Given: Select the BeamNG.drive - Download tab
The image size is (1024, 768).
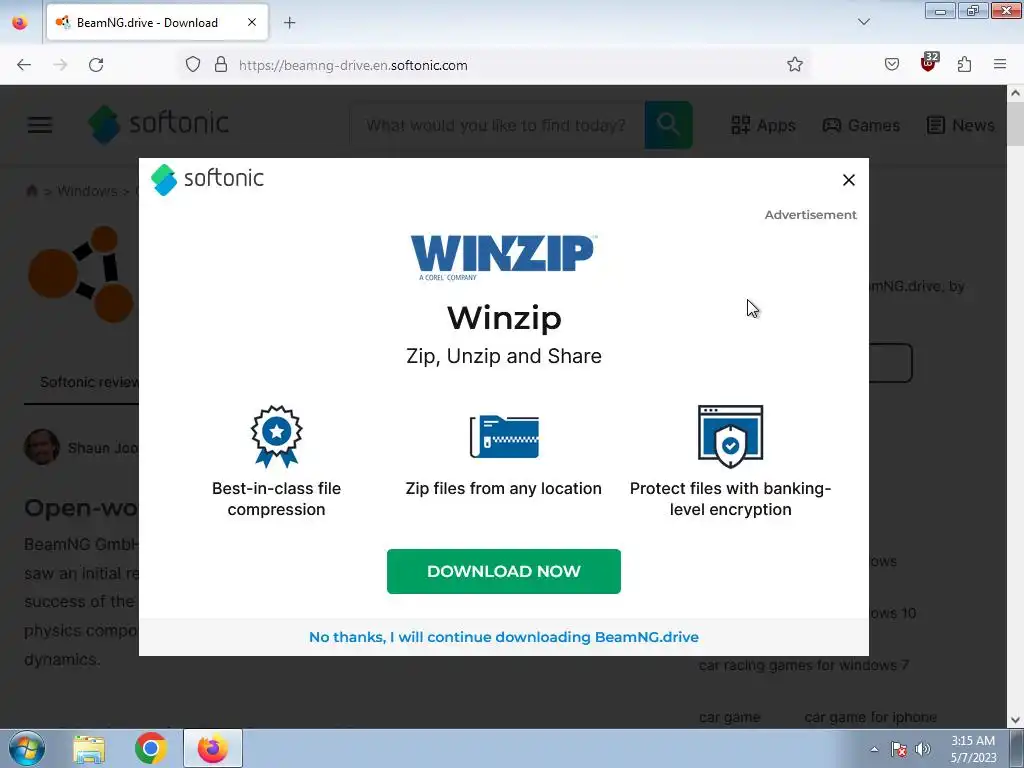Looking at the screenshot, I should 157,22.
